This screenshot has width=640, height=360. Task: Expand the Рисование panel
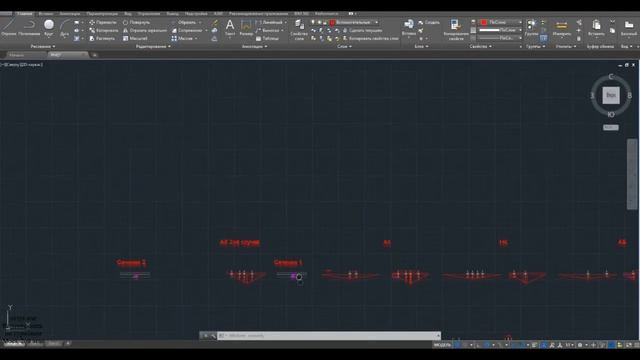coord(43,47)
